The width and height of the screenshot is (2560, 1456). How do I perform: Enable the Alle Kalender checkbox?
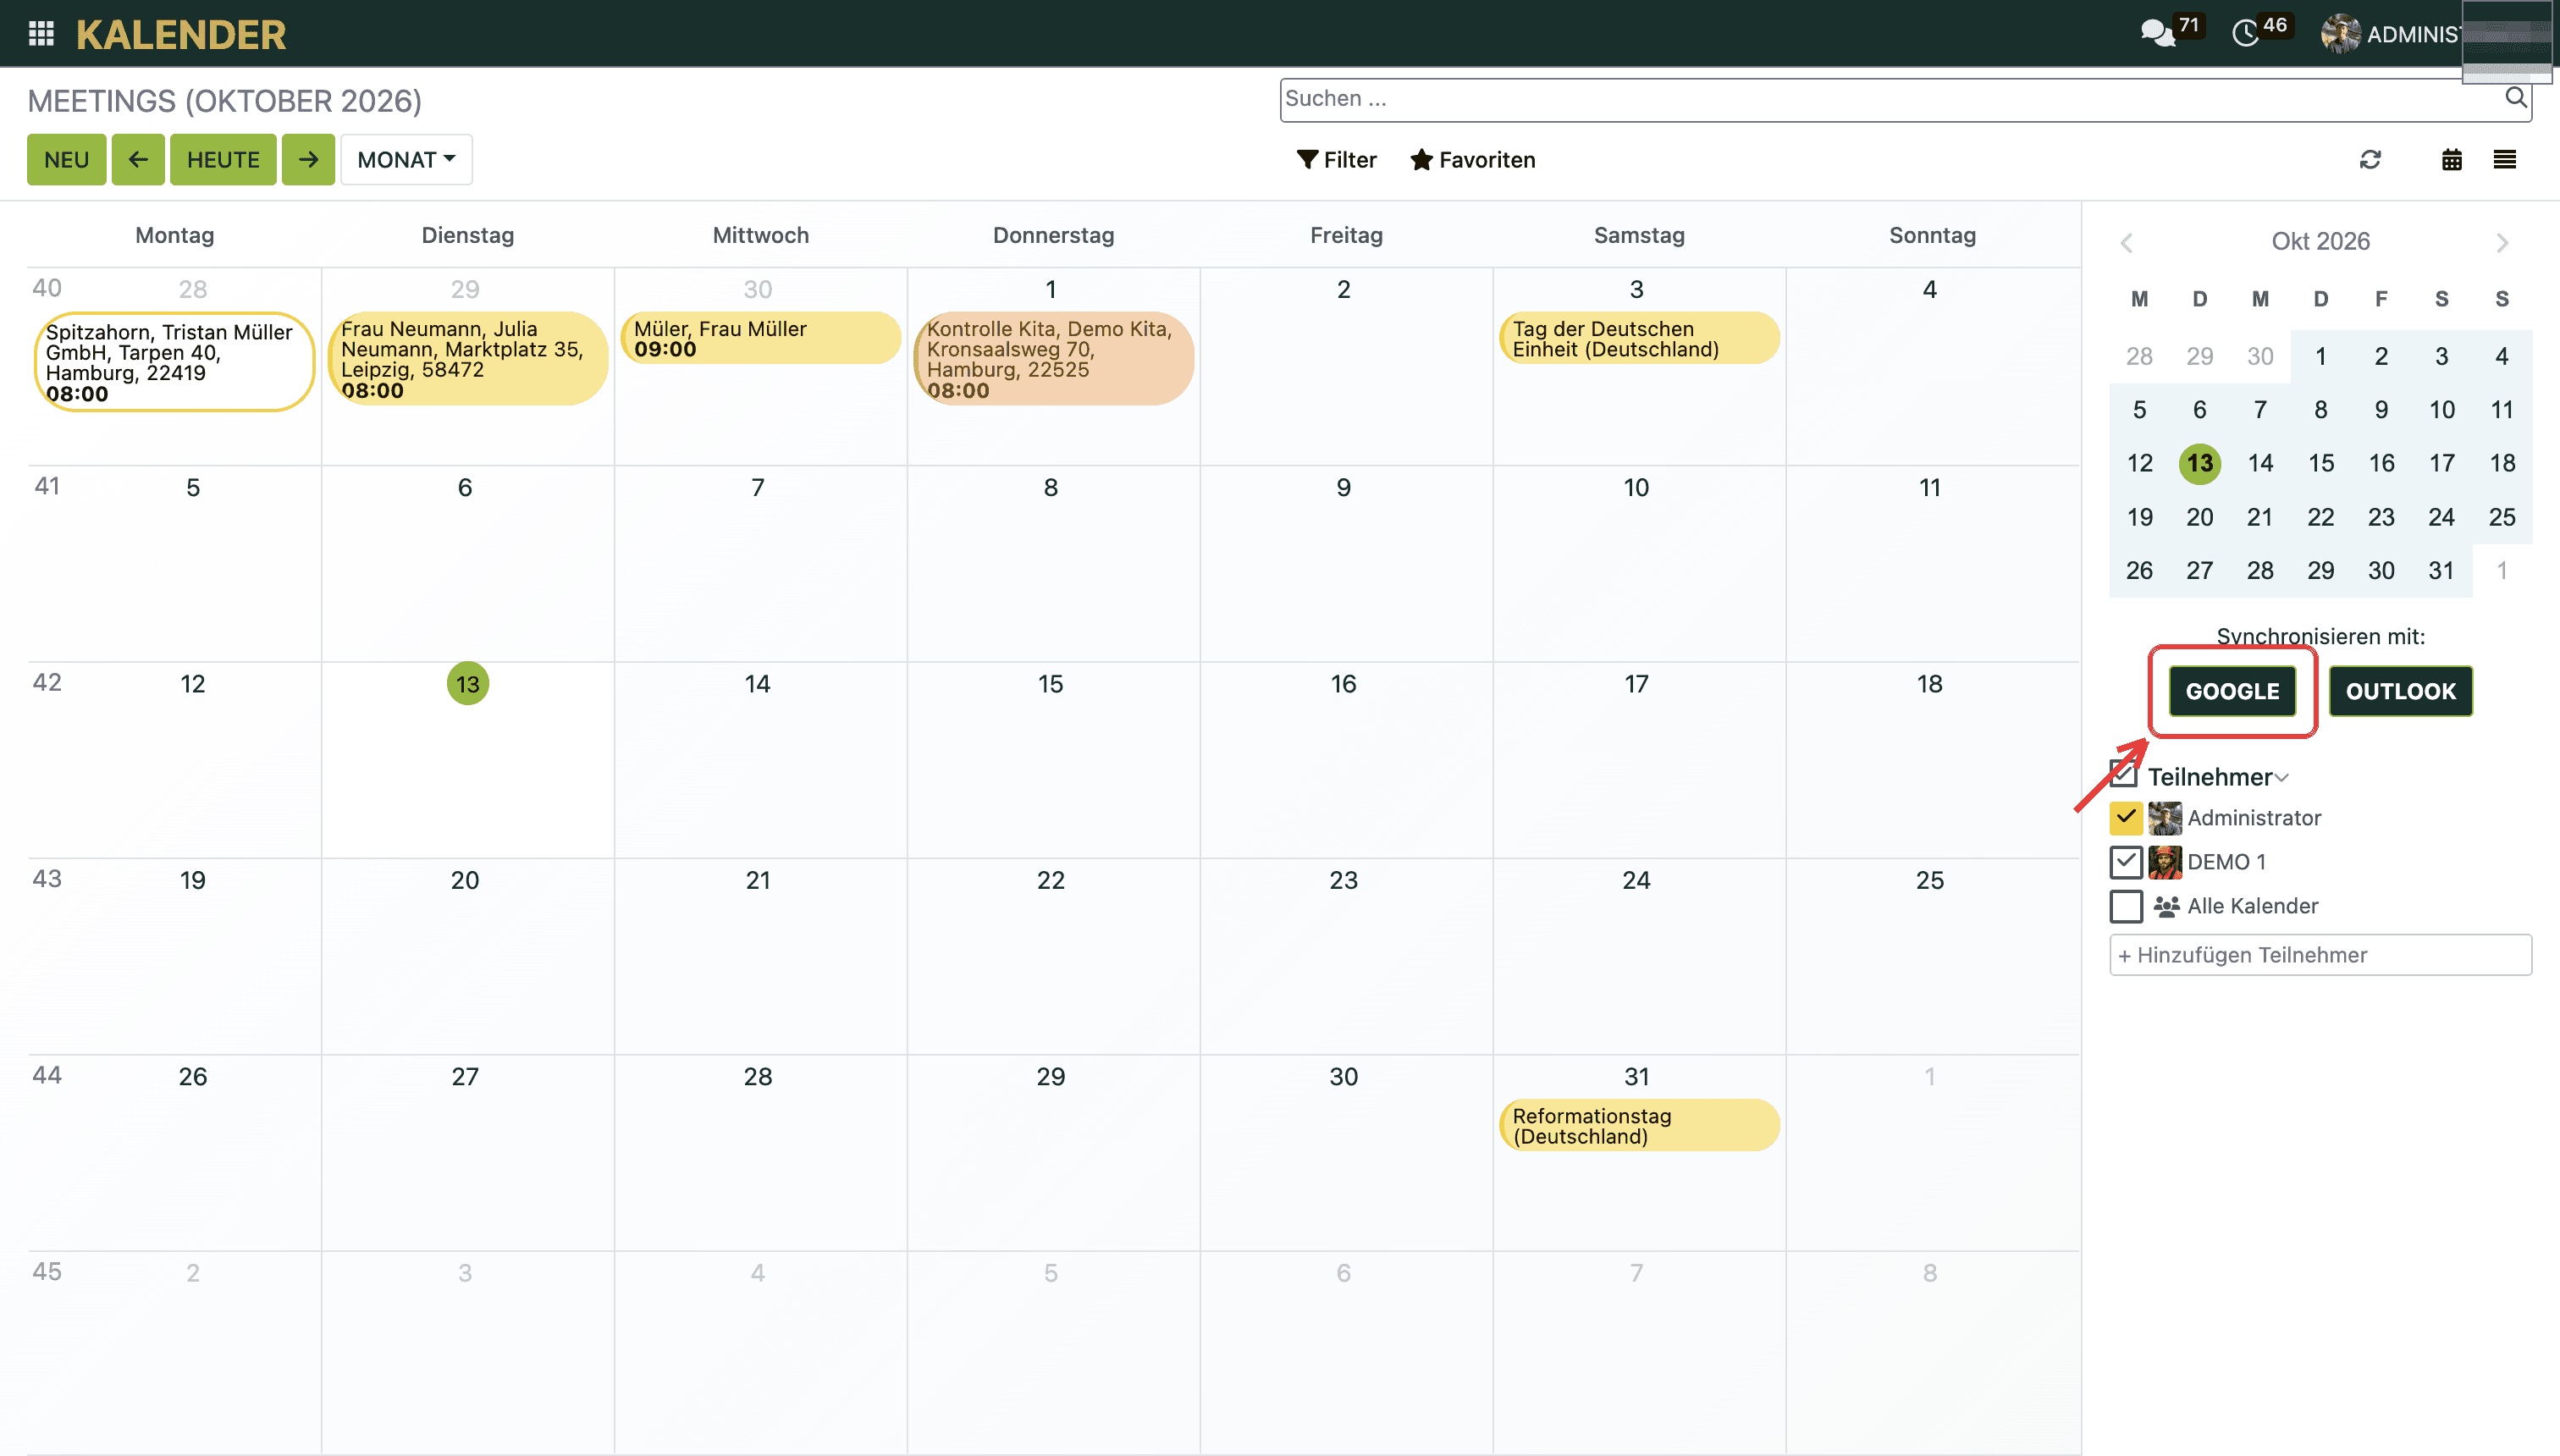[x=2126, y=906]
